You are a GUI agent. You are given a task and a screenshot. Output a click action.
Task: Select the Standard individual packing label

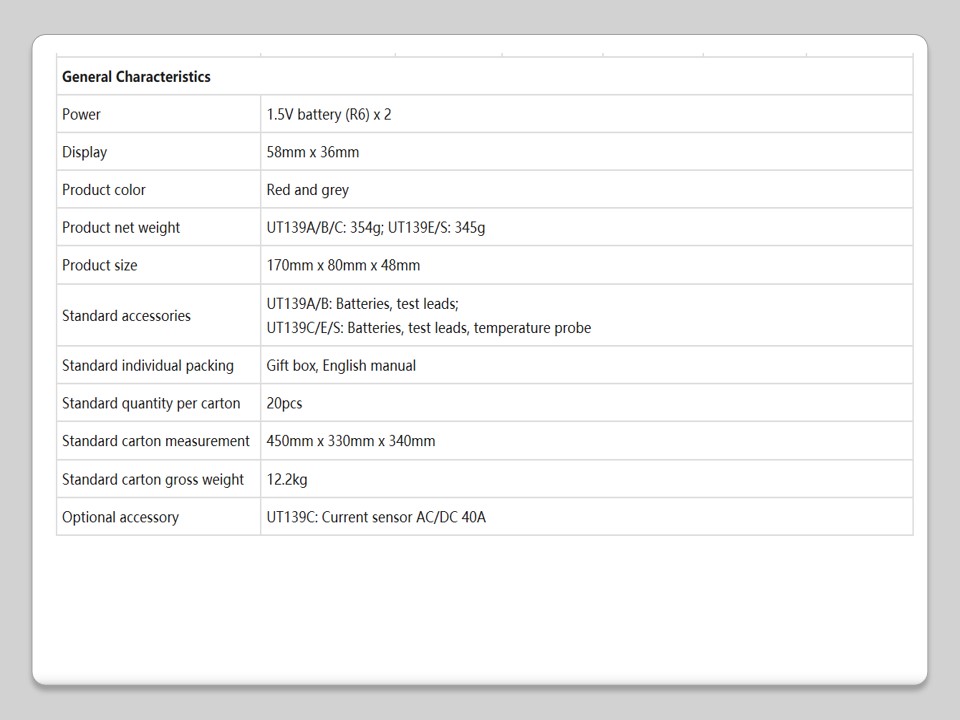click(148, 366)
